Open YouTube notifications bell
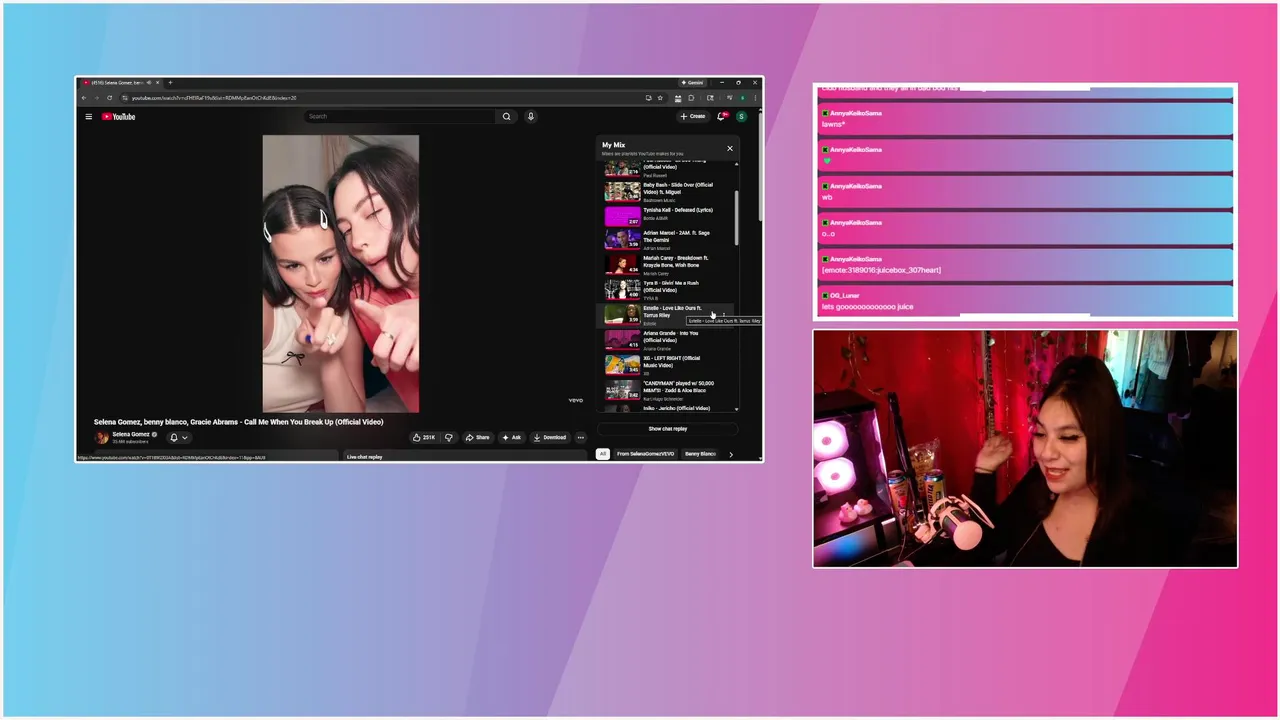The width and height of the screenshot is (1280, 720). [722, 117]
